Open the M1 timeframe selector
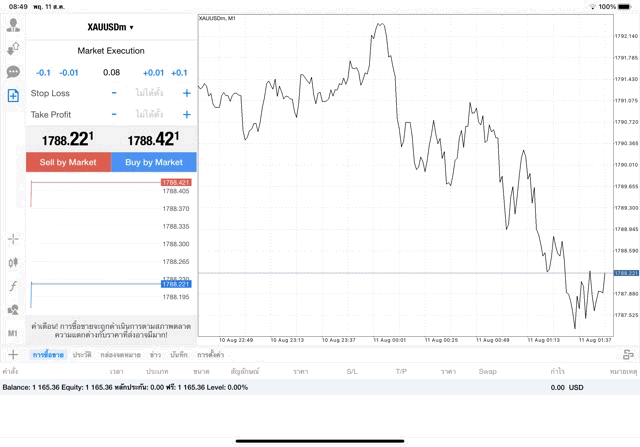The width and height of the screenshot is (640, 447). pos(13,333)
